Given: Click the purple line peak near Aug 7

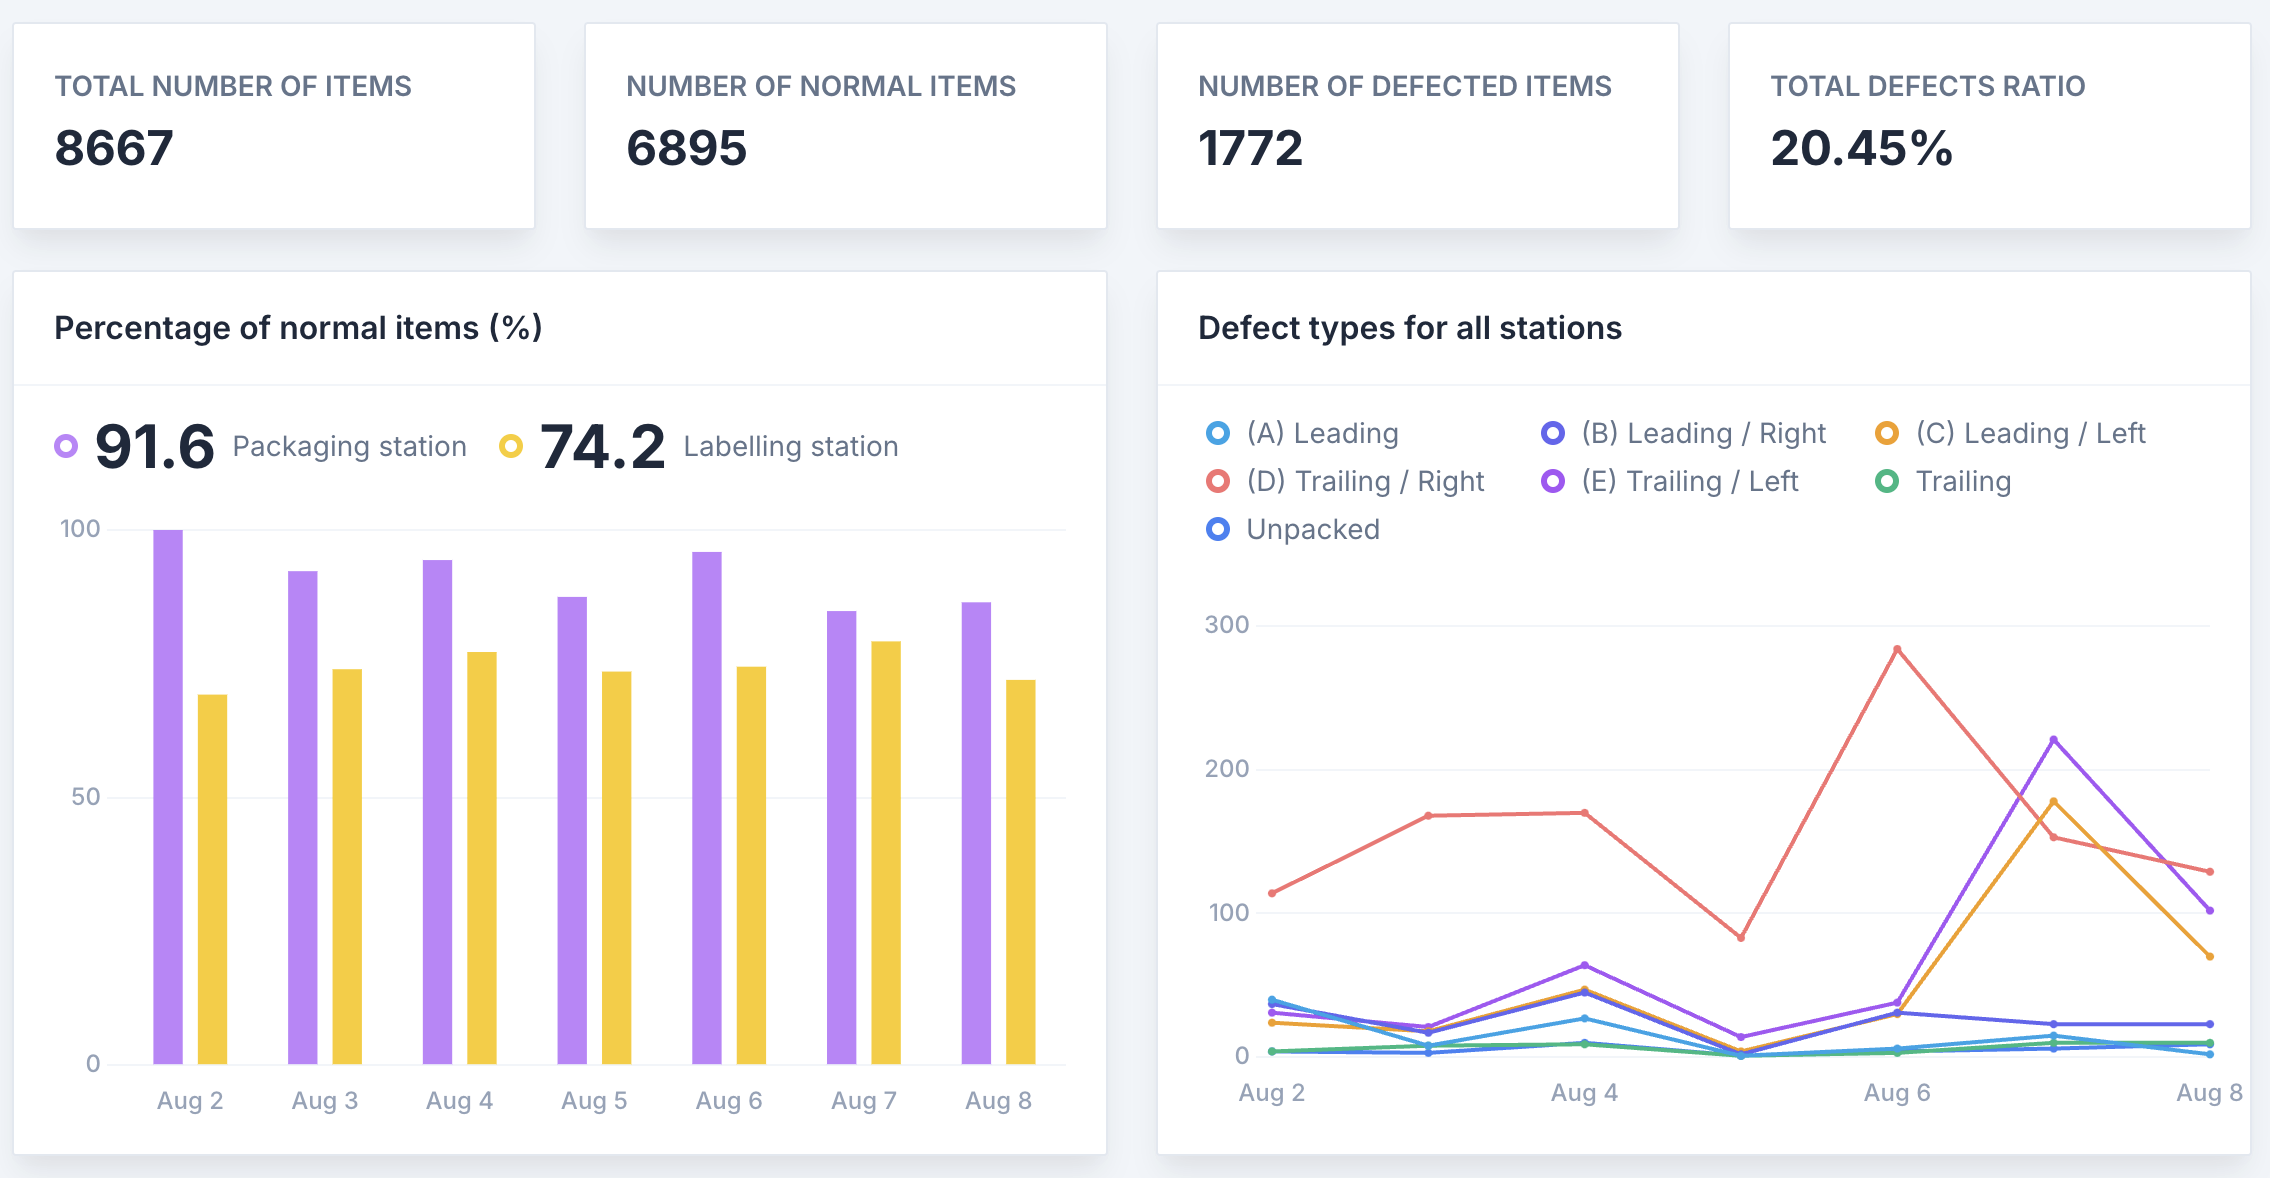Looking at the screenshot, I should click(x=2053, y=740).
